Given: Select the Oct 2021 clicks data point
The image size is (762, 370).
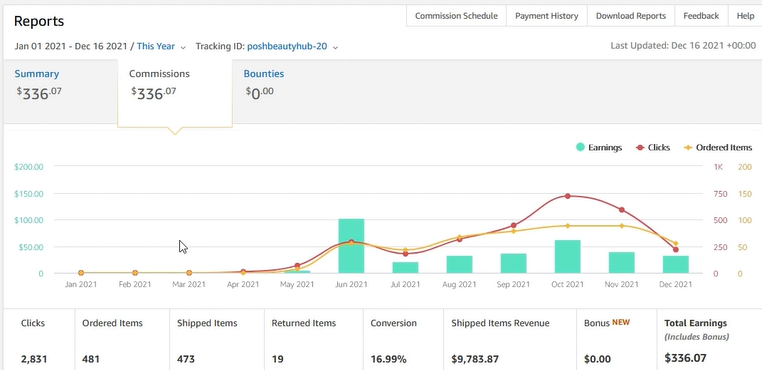Looking at the screenshot, I should (x=568, y=196).
